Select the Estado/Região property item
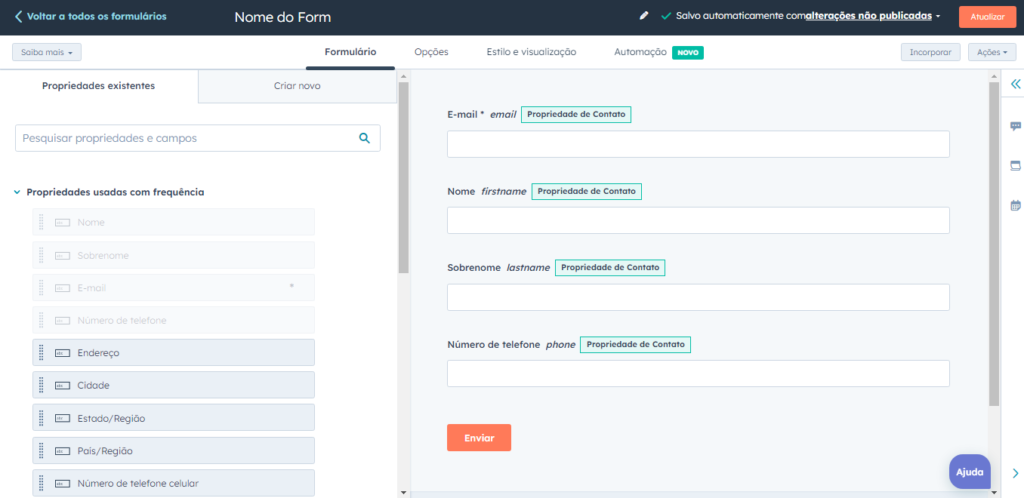This screenshot has height=498, width=1024. (x=174, y=418)
